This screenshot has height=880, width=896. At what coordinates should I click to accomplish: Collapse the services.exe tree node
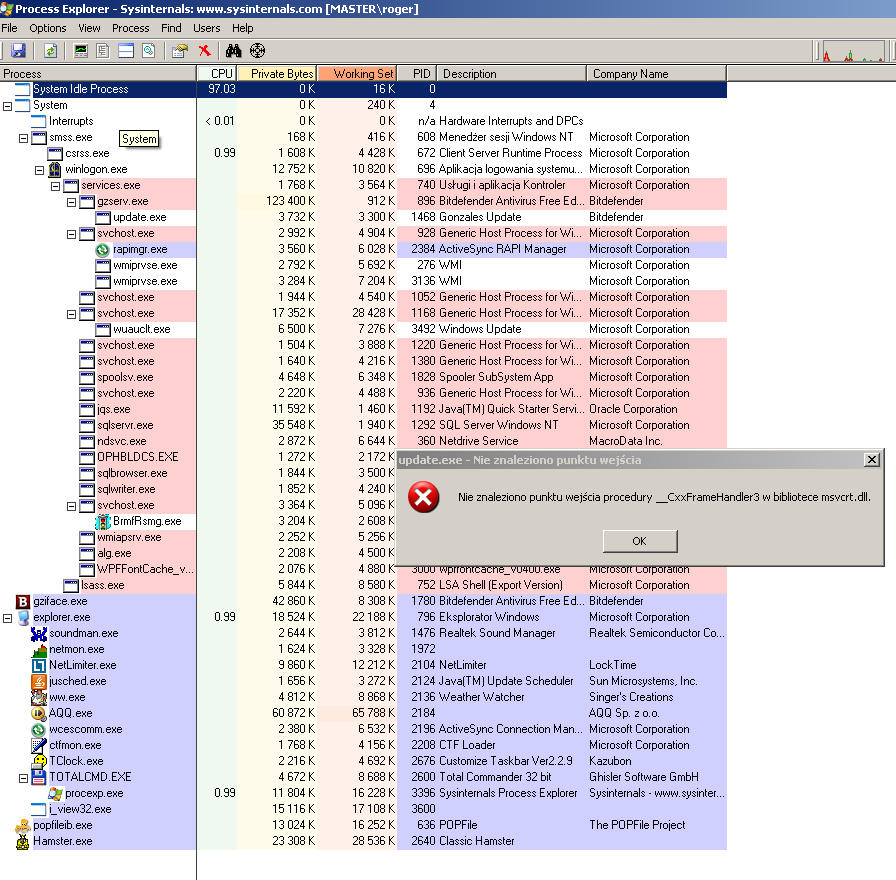[55, 186]
